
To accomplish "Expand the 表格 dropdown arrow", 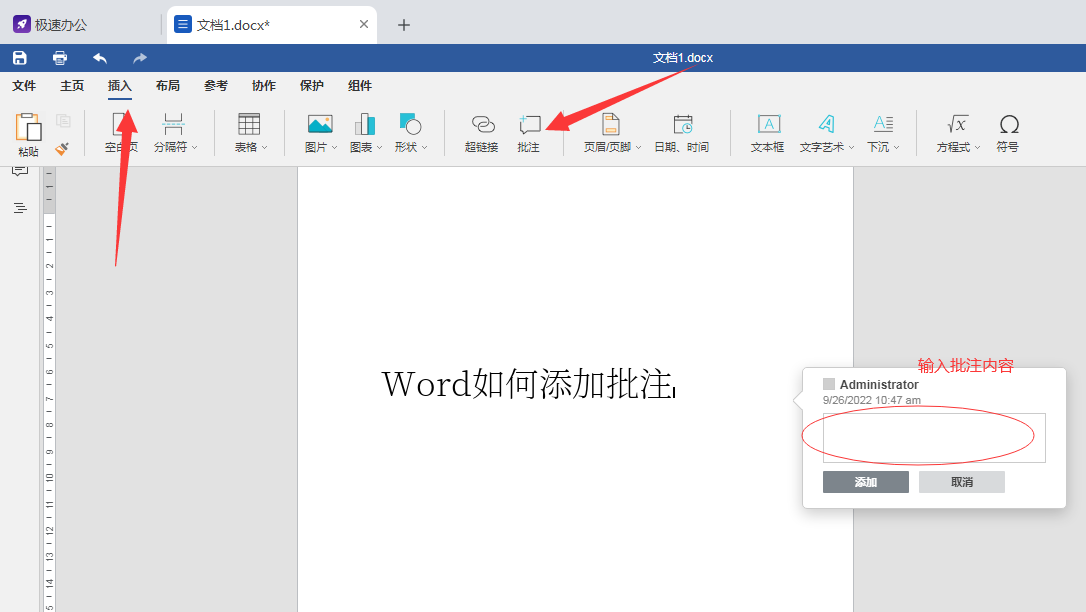I will pos(265,147).
